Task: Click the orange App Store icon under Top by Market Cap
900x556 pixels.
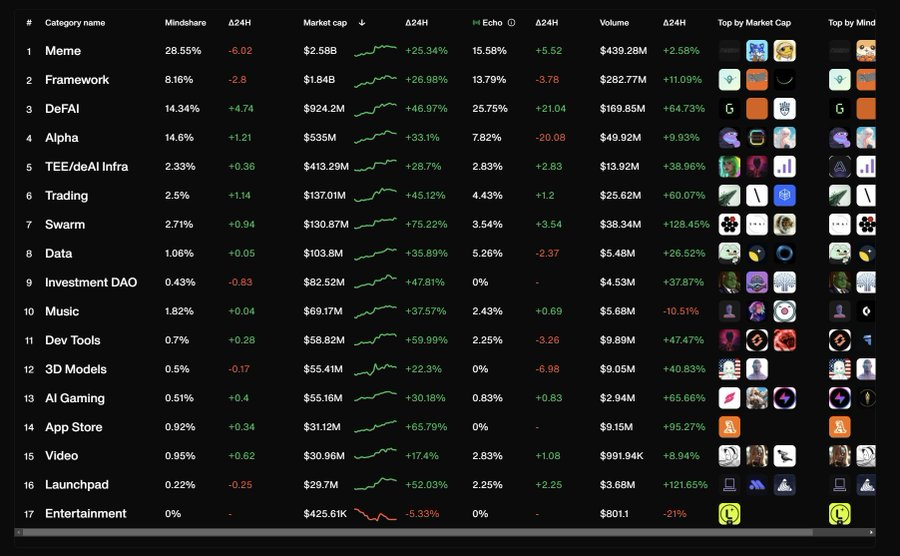Action: click(x=729, y=427)
